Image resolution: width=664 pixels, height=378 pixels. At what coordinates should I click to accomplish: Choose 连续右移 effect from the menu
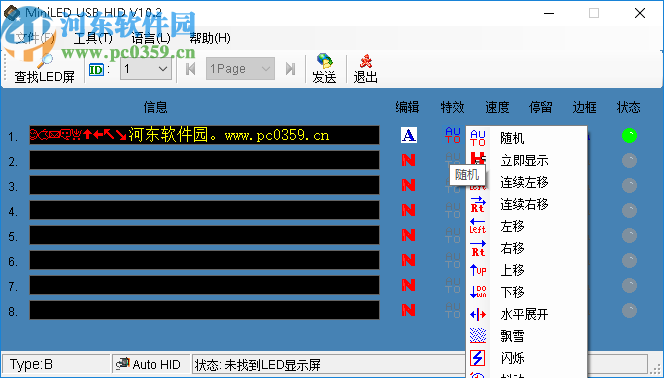[526, 204]
